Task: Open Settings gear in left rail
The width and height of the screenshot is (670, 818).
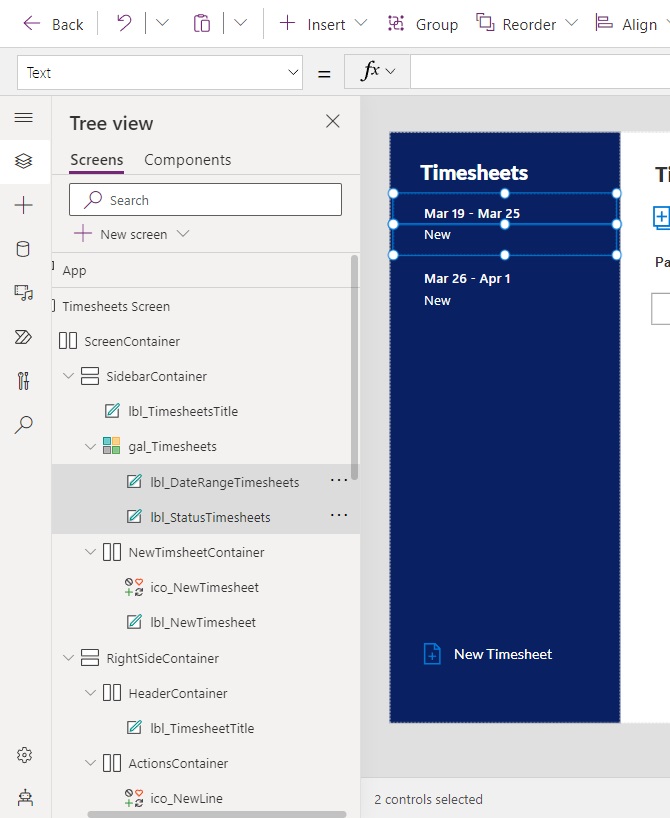Action: point(24,755)
